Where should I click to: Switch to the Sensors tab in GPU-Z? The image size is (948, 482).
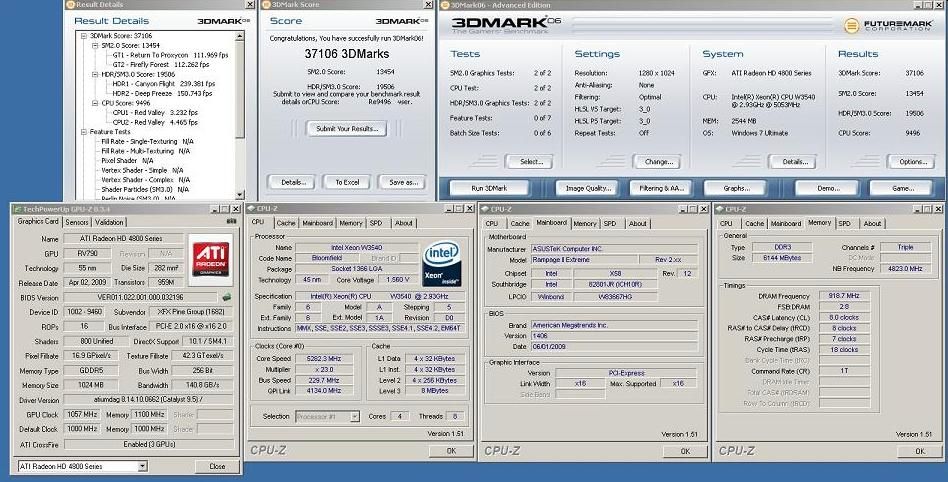point(77,222)
